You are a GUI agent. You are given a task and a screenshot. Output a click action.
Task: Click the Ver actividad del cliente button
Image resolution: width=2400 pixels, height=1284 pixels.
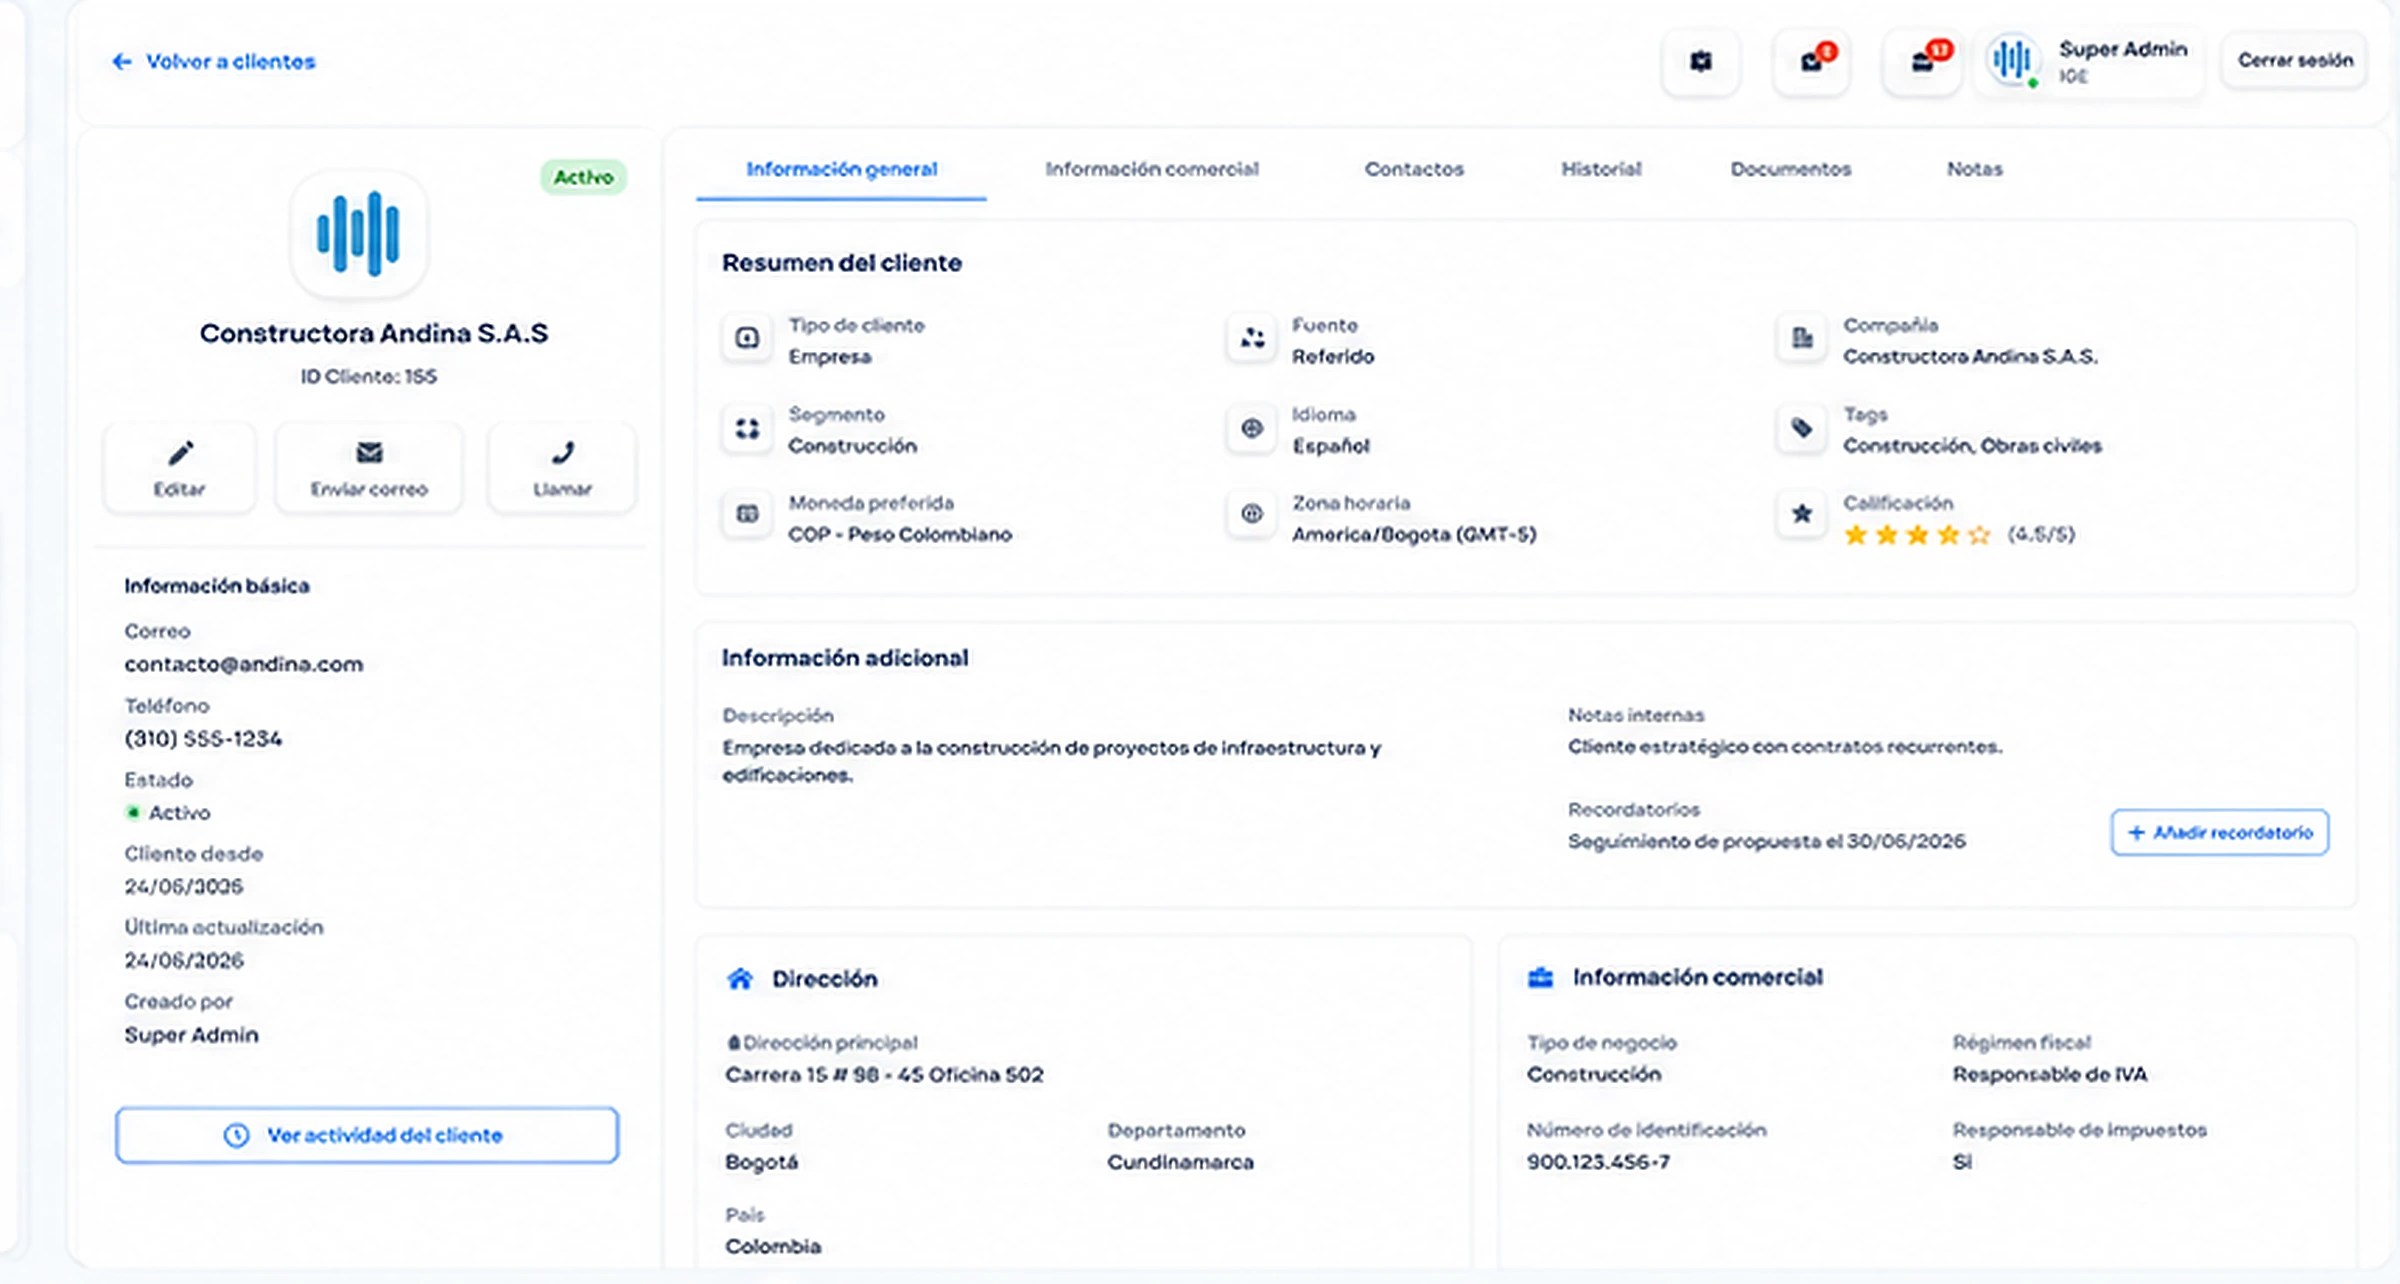click(367, 1135)
